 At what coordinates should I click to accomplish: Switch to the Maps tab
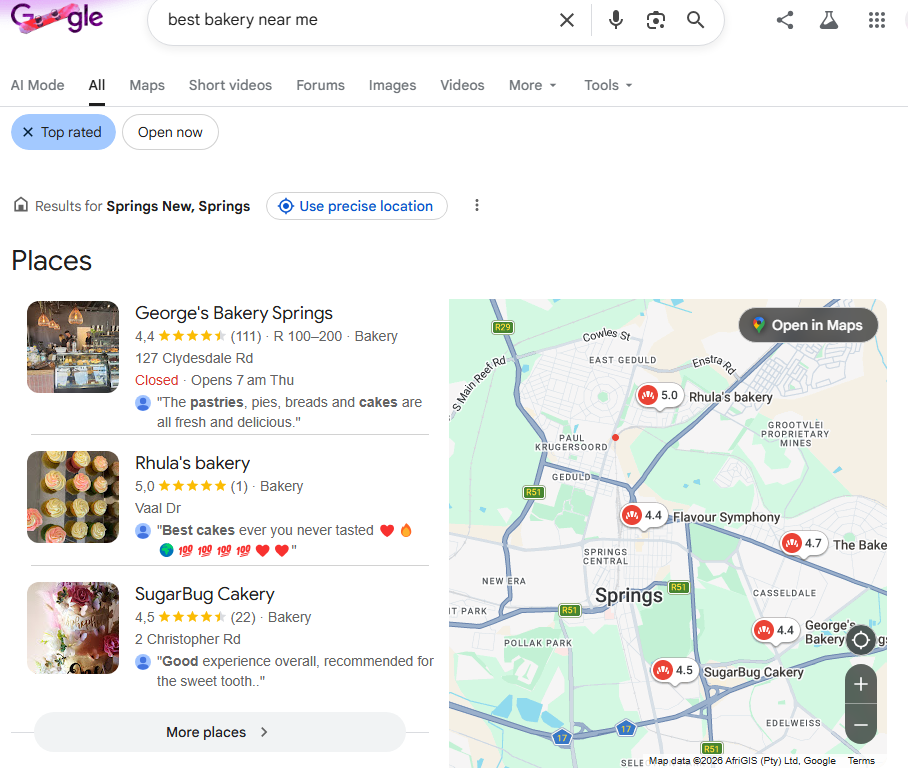[147, 85]
